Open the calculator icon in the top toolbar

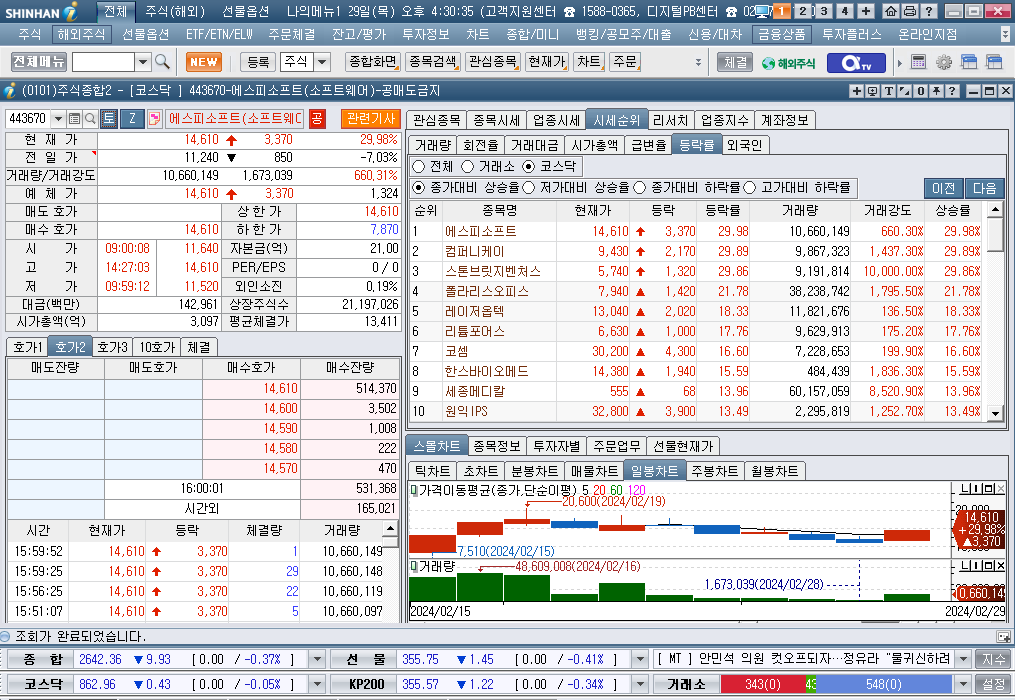pyautogui.click(x=918, y=62)
